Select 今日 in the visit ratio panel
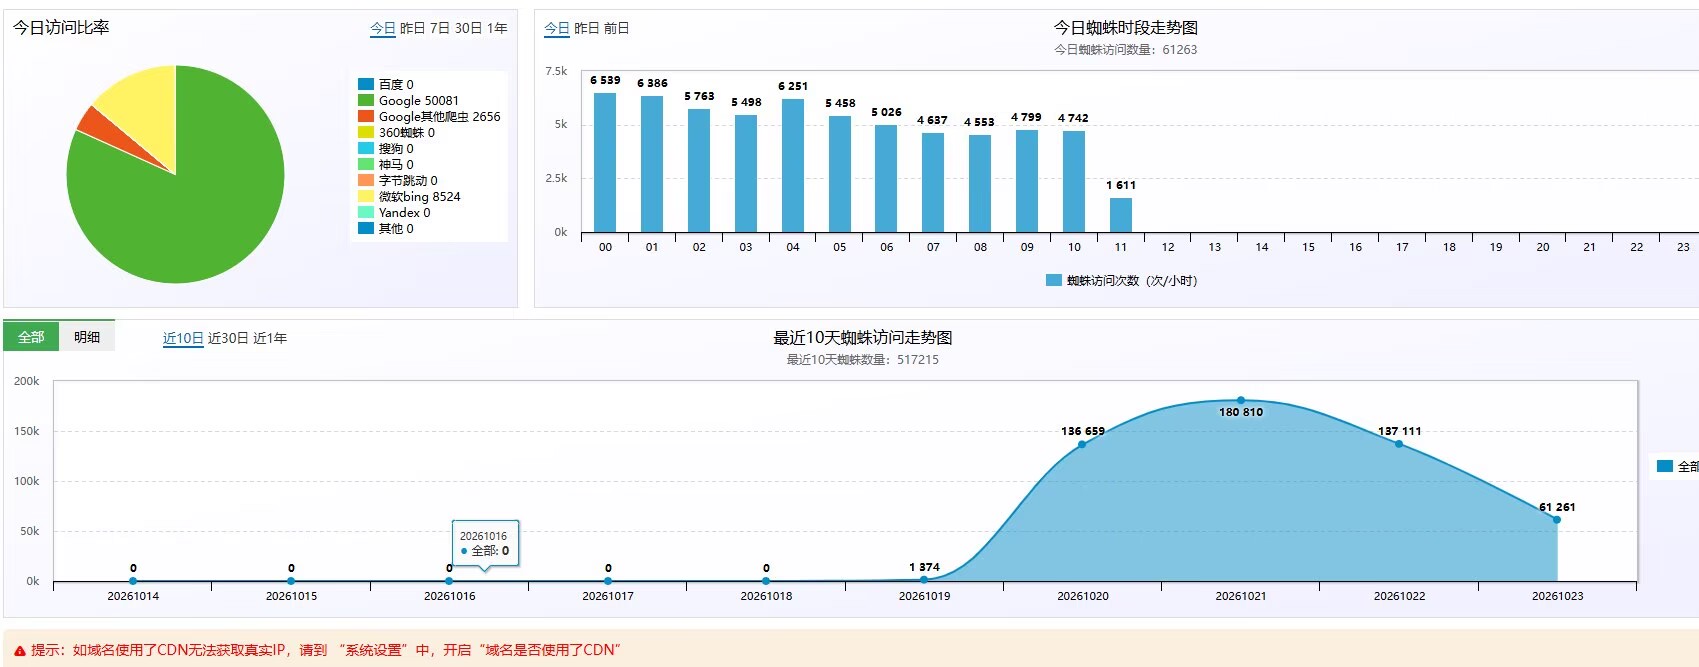The height and width of the screenshot is (667, 1699). point(383,28)
